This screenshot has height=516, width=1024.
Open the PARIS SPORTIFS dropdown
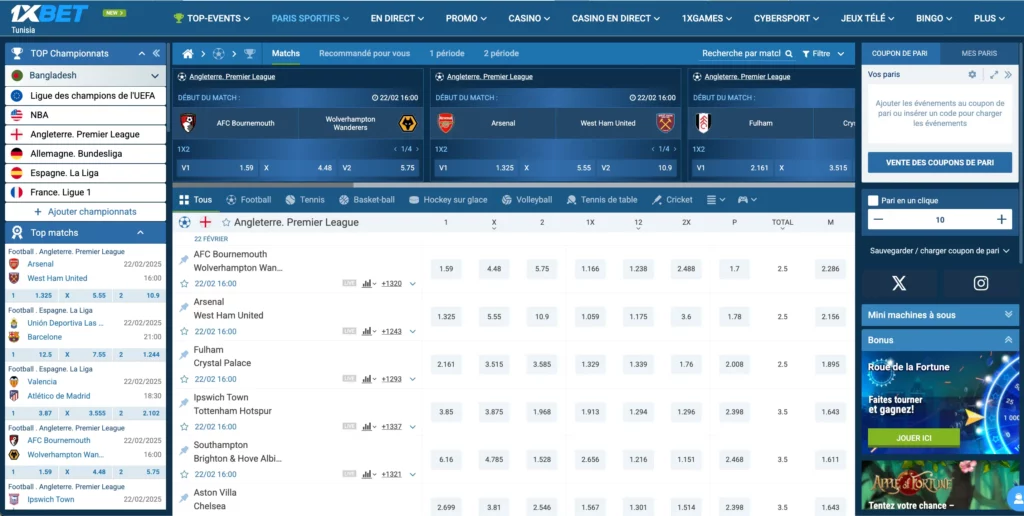(x=310, y=18)
